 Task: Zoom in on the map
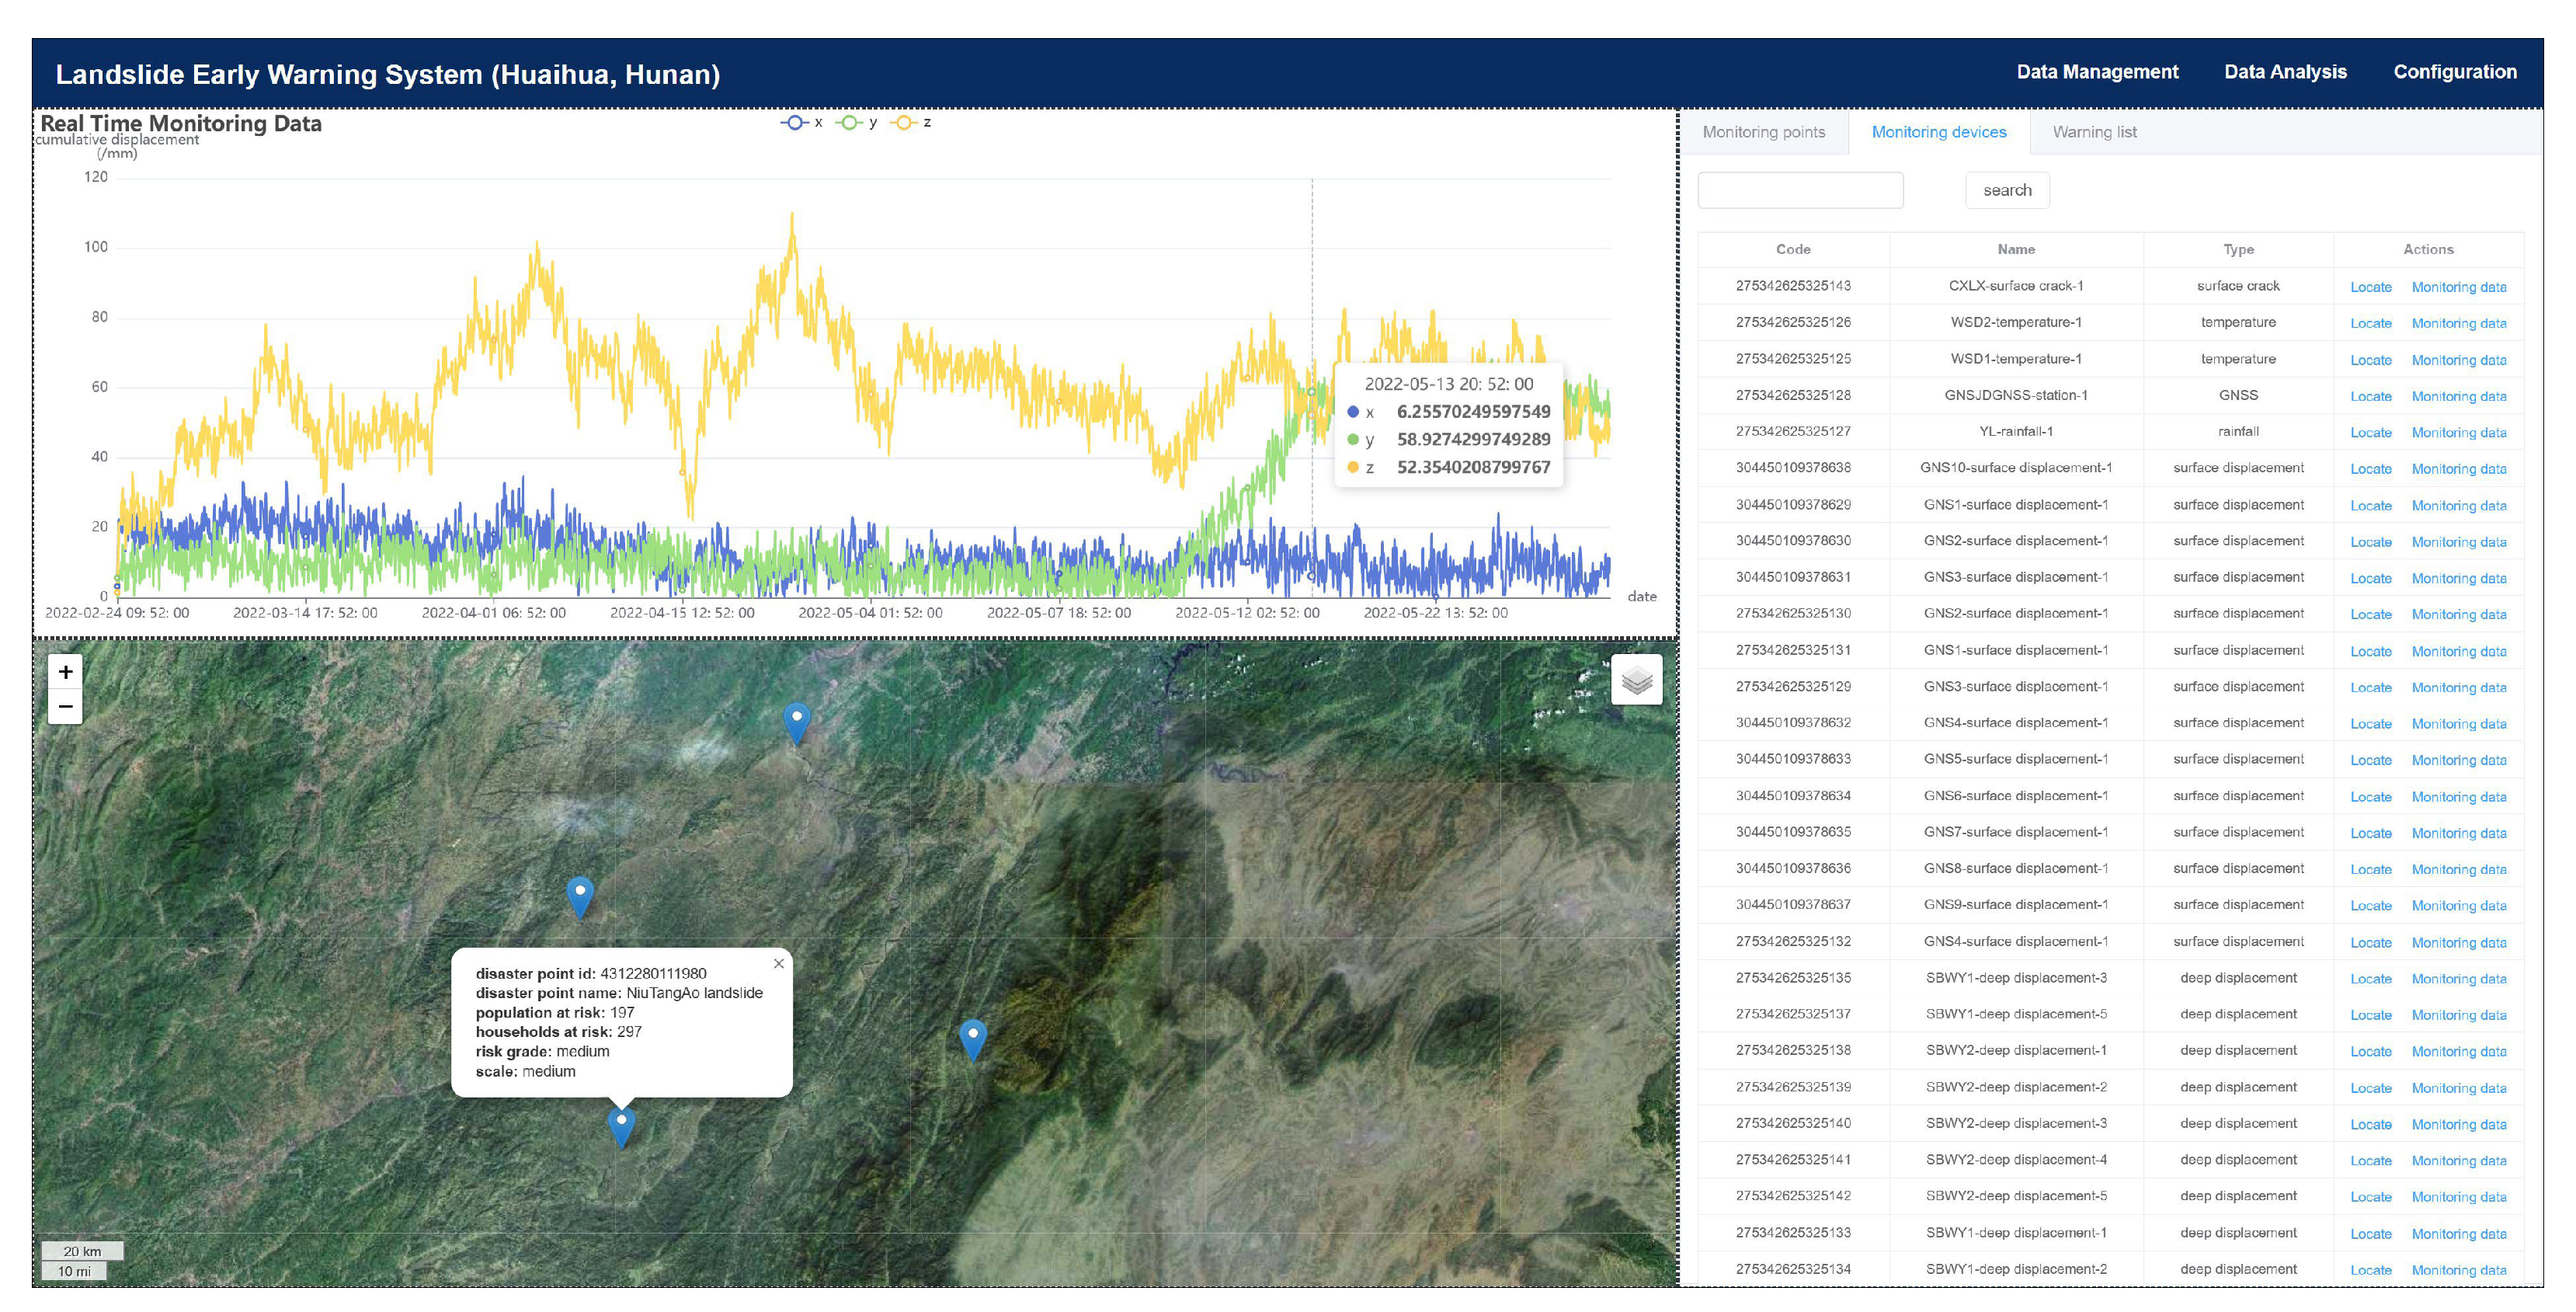click(65, 672)
